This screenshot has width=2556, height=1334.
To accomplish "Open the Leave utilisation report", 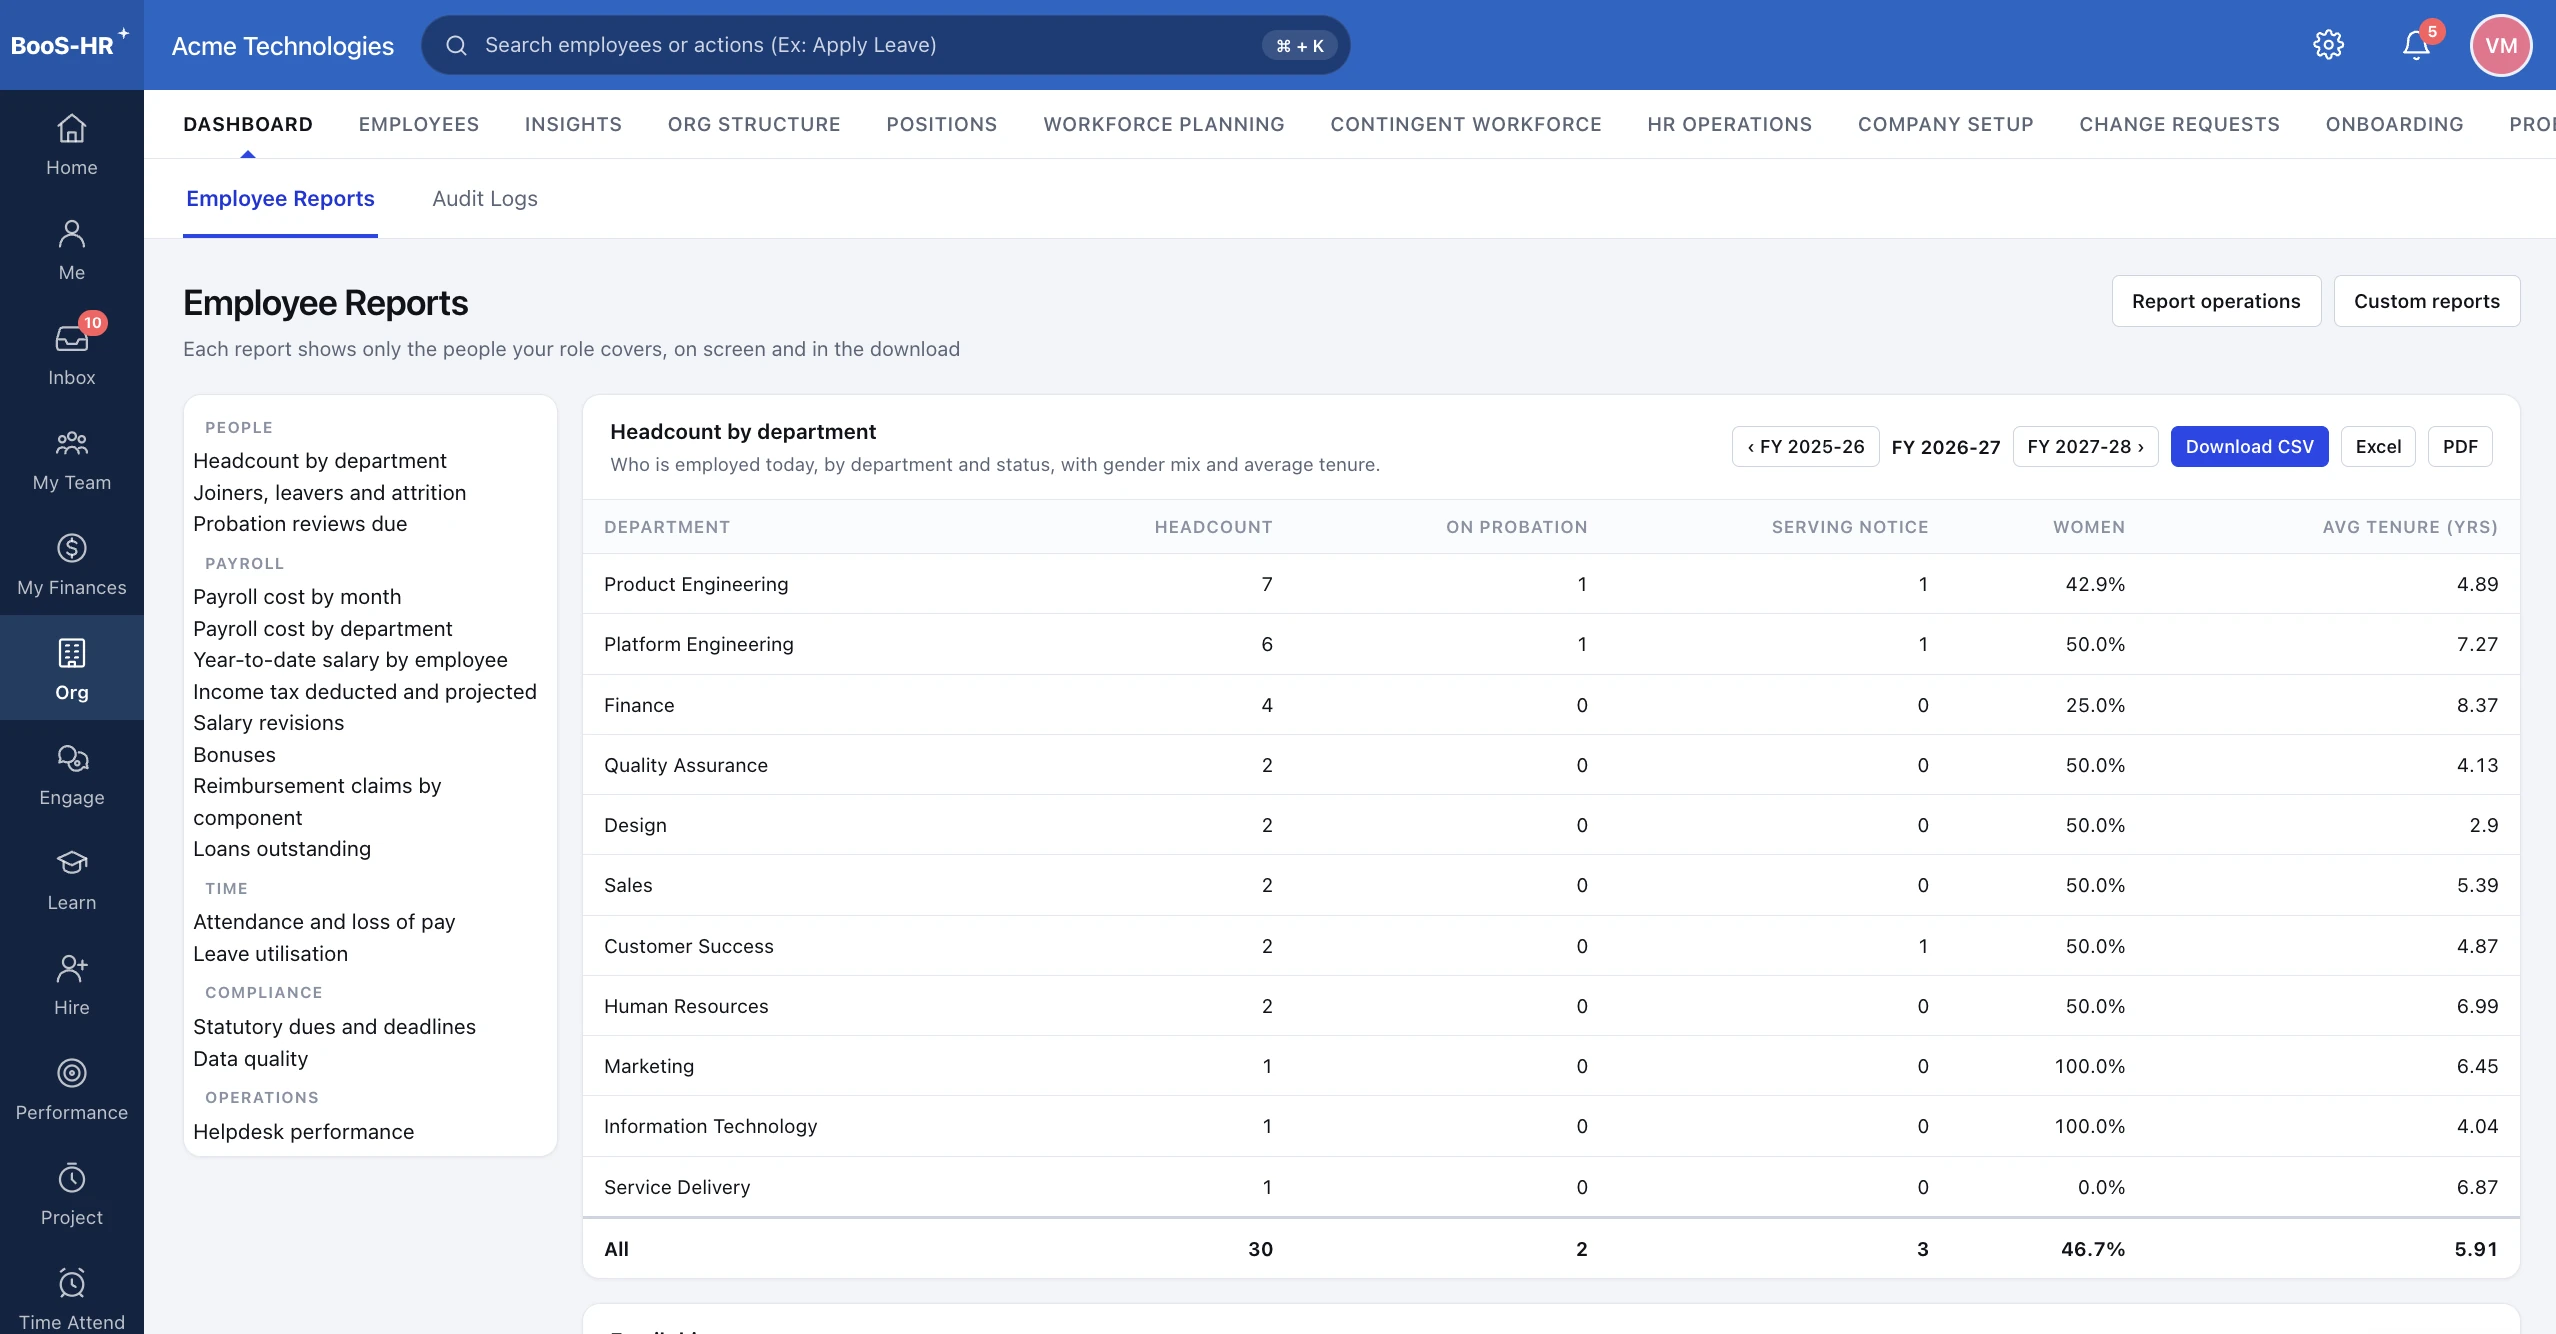I will (270, 954).
